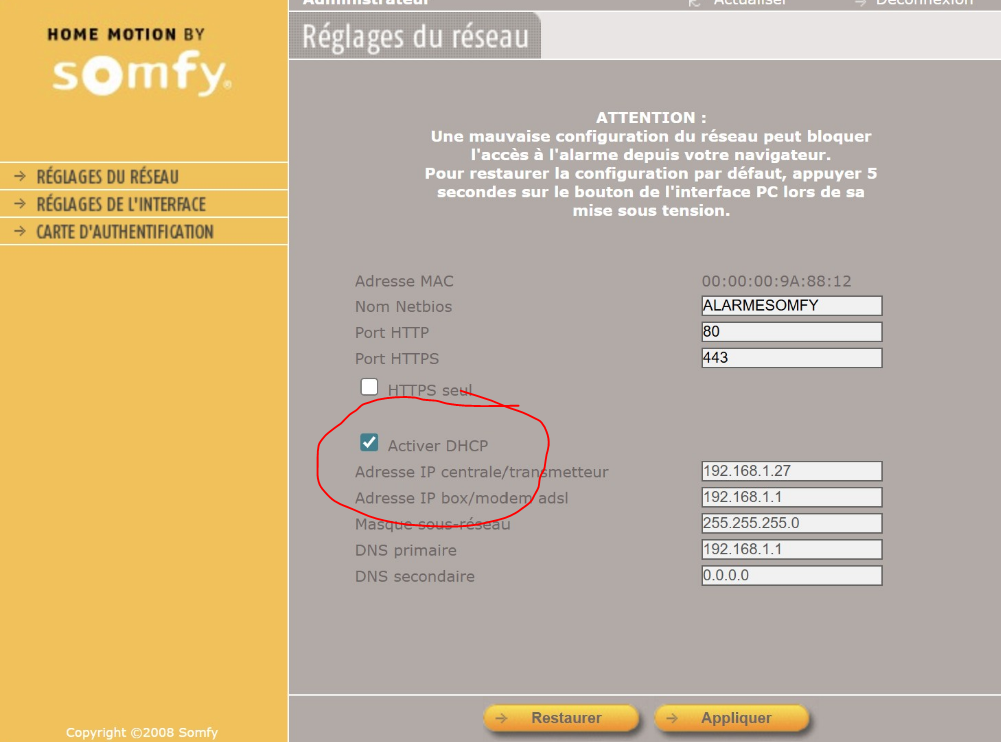Screen dimensions: 1001x742
Task: Click arrow icon beside Réglages de l'interface
Action: [19, 204]
